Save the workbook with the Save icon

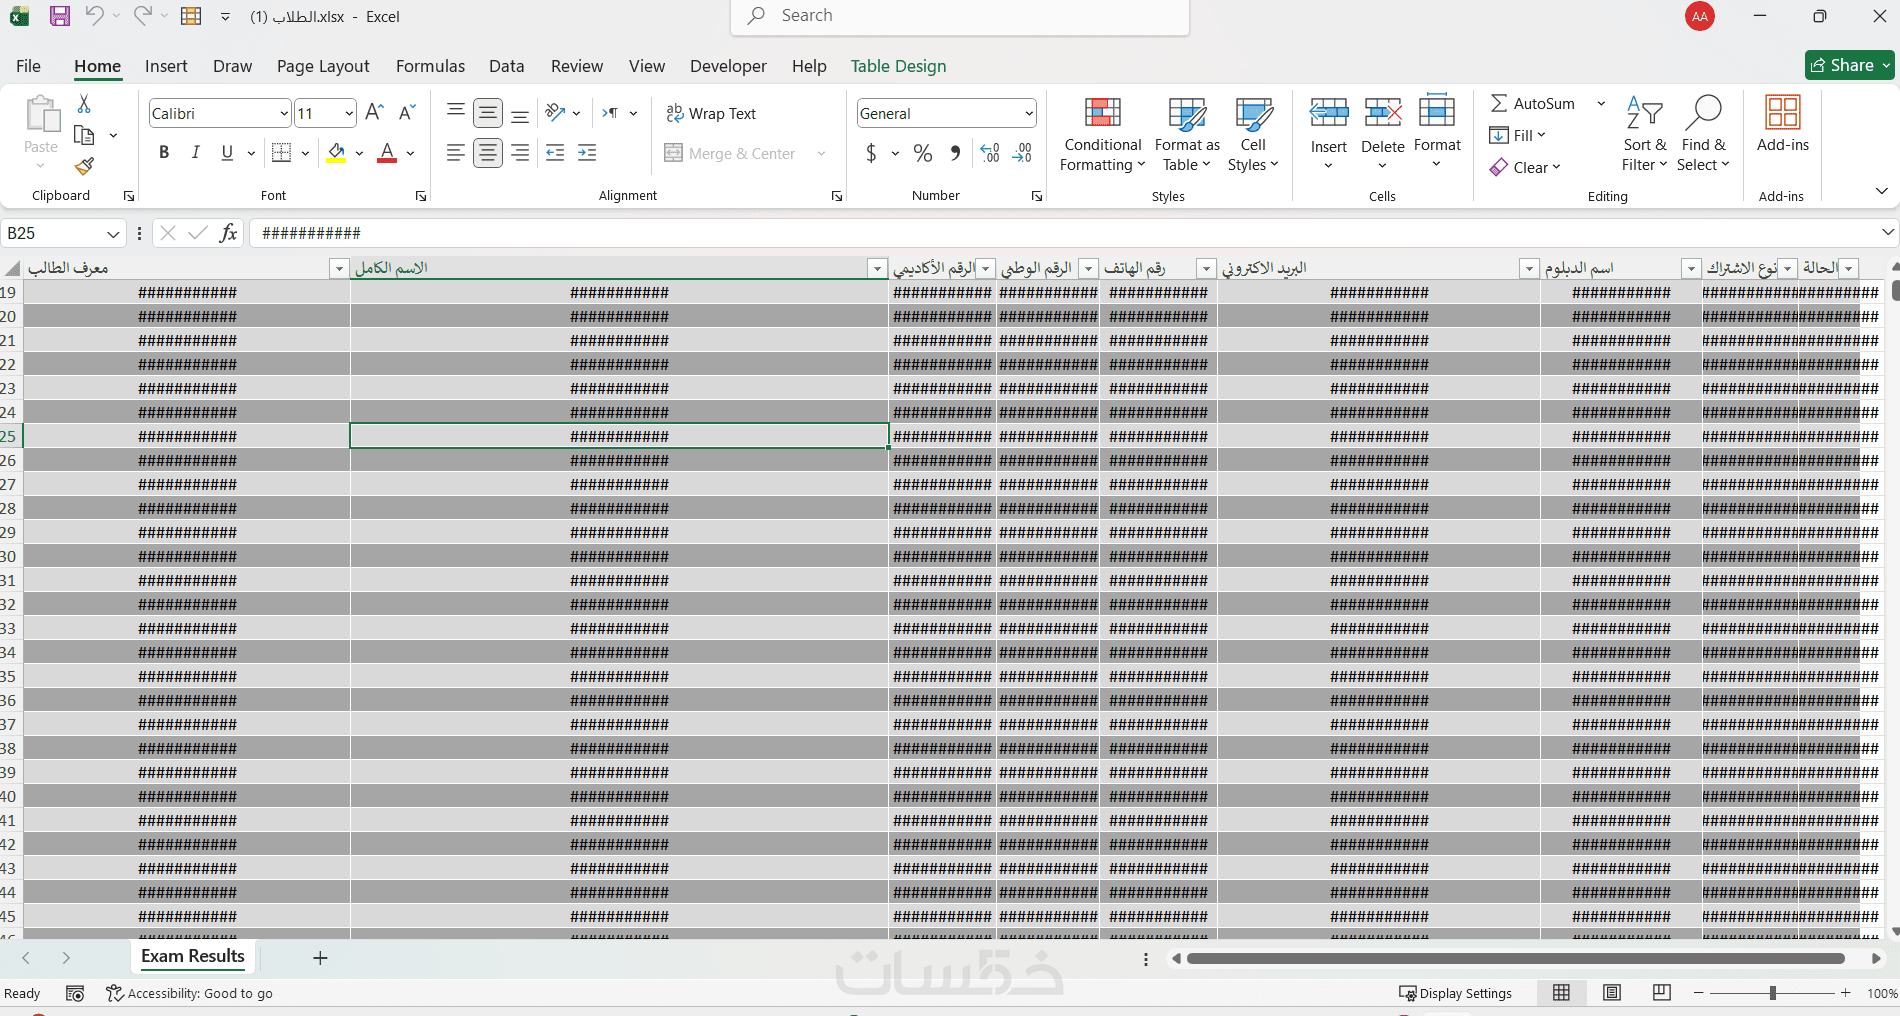click(x=59, y=16)
